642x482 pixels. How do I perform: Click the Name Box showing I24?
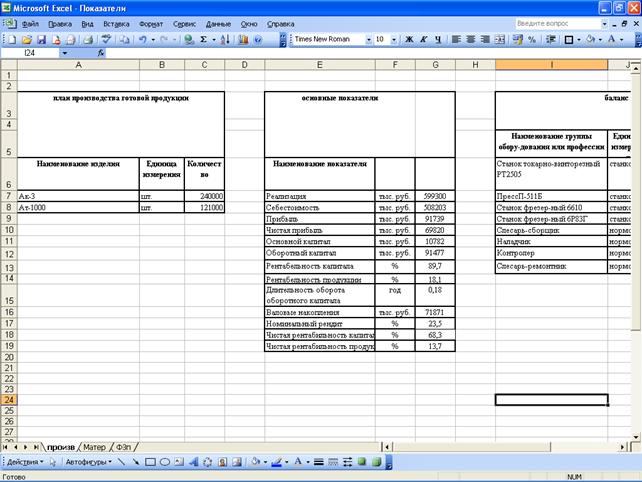(x=30, y=53)
